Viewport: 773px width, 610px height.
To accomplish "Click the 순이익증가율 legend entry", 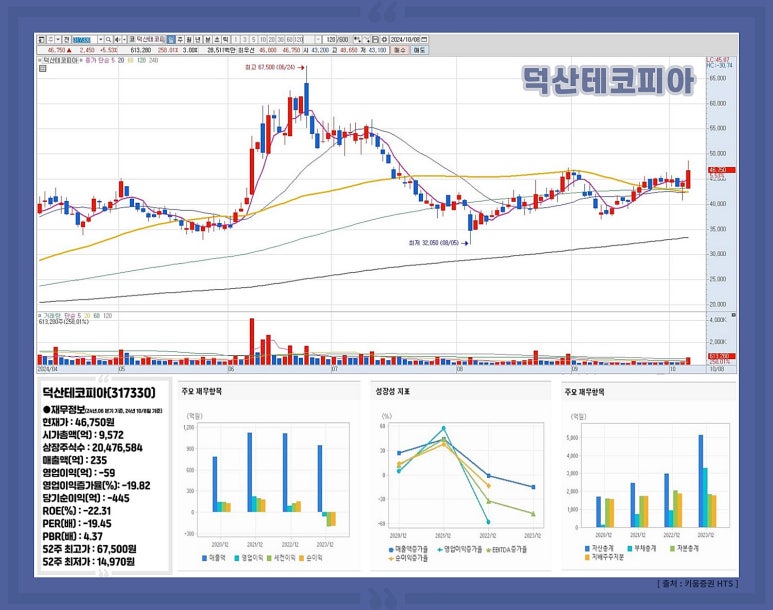I will tap(408, 559).
